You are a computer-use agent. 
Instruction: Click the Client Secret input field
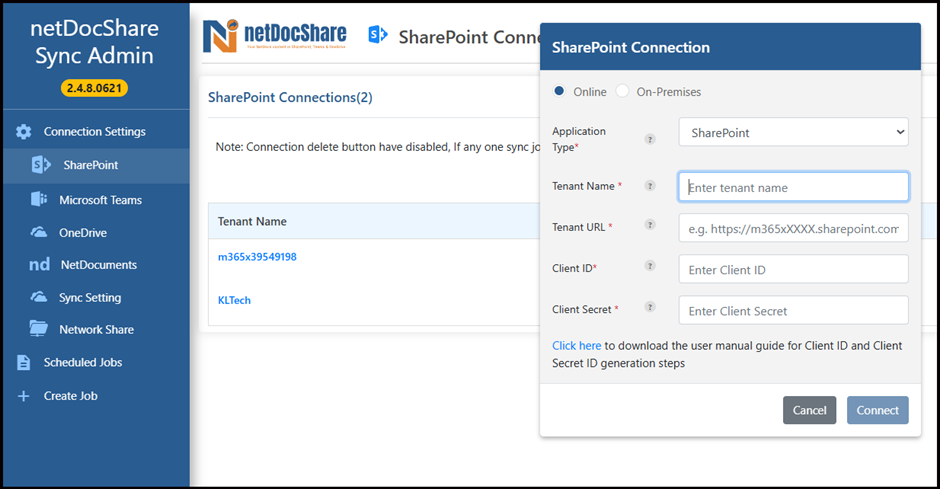coord(793,310)
